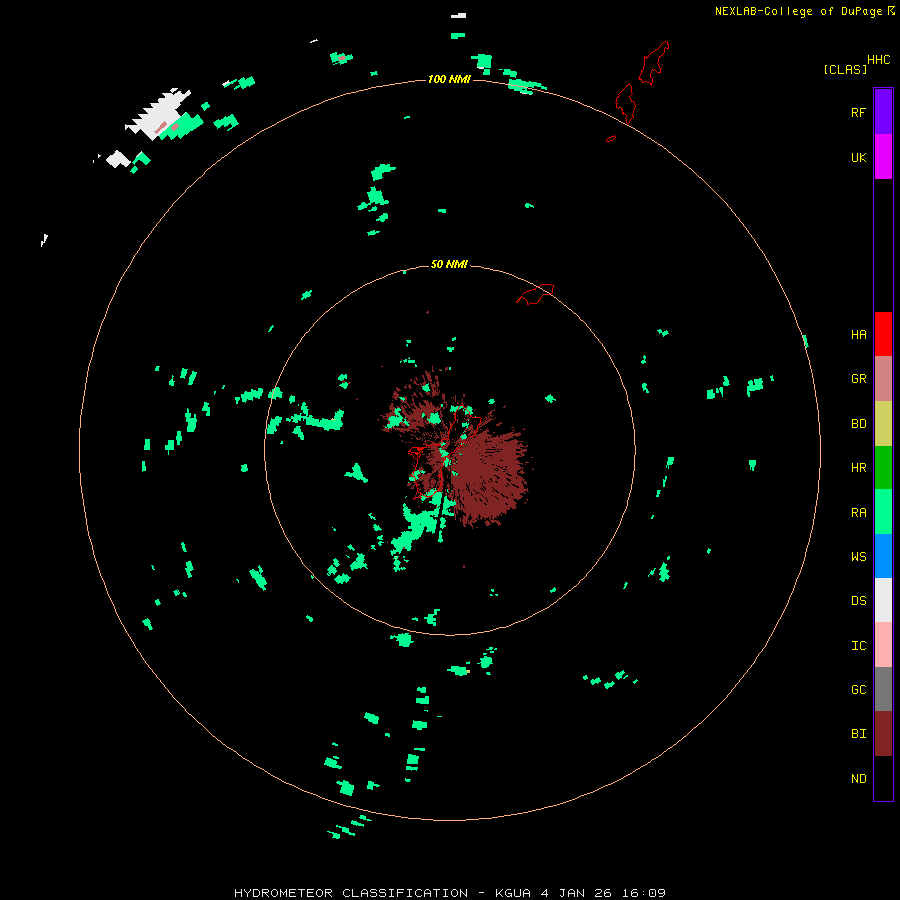The image size is (900, 900).
Task: Click the GR legend label
Action: point(858,379)
